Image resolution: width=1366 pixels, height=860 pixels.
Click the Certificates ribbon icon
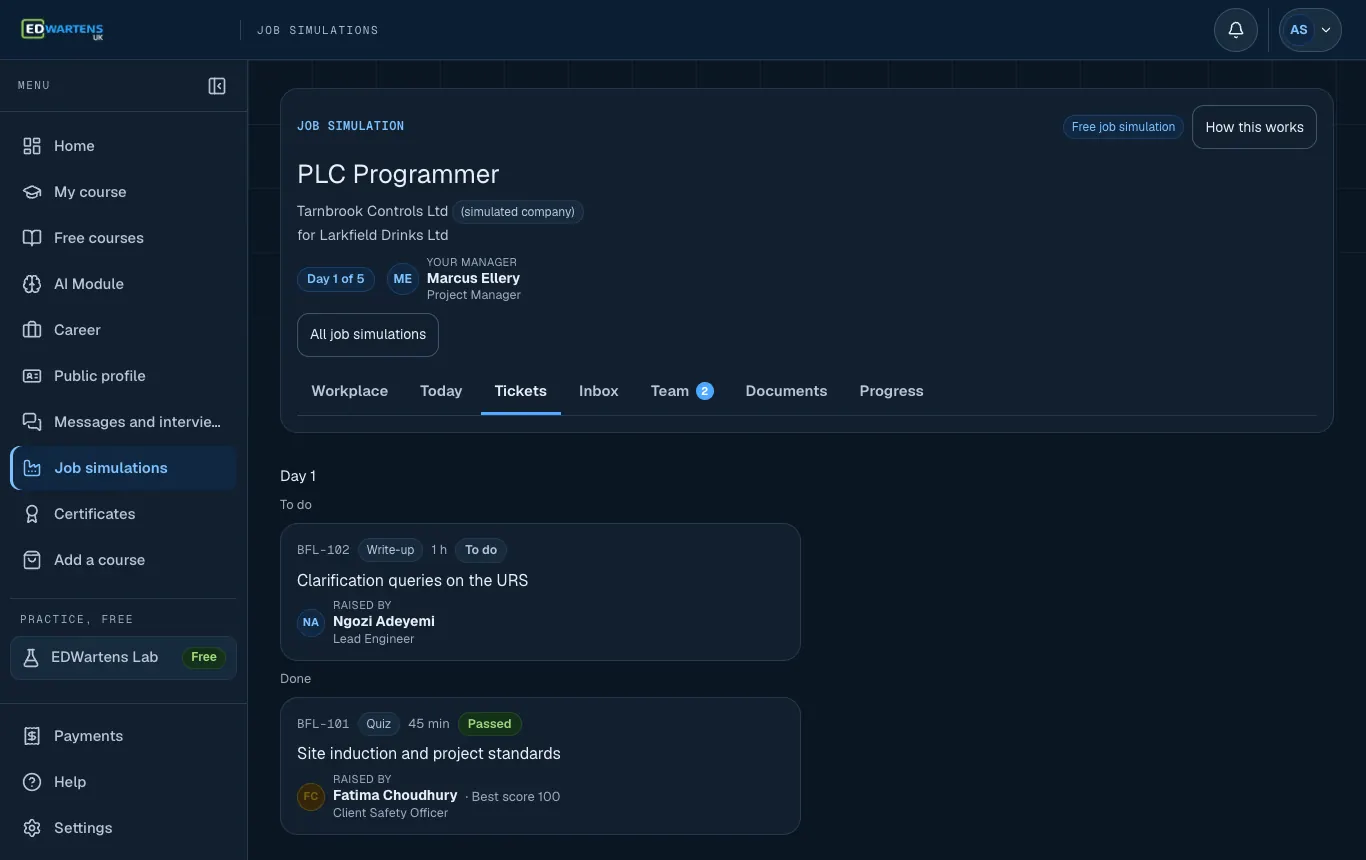pyautogui.click(x=32, y=514)
